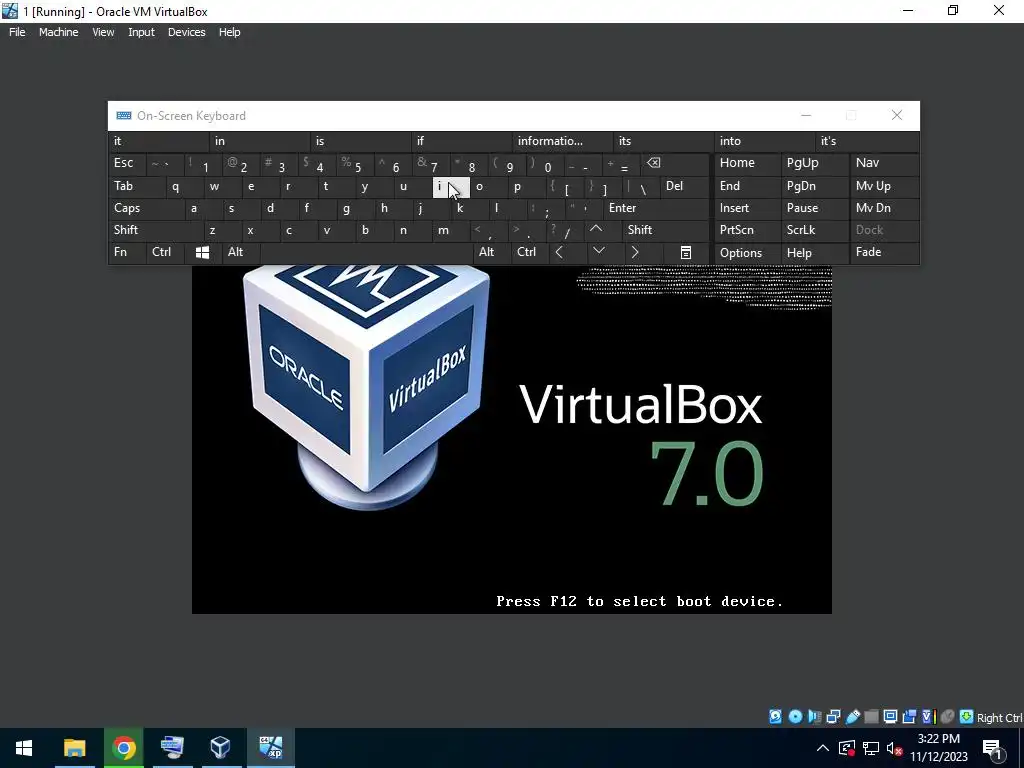Open the Input menu
Image resolution: width=1024 pixels, height=768 pixels.
point(141,32)
